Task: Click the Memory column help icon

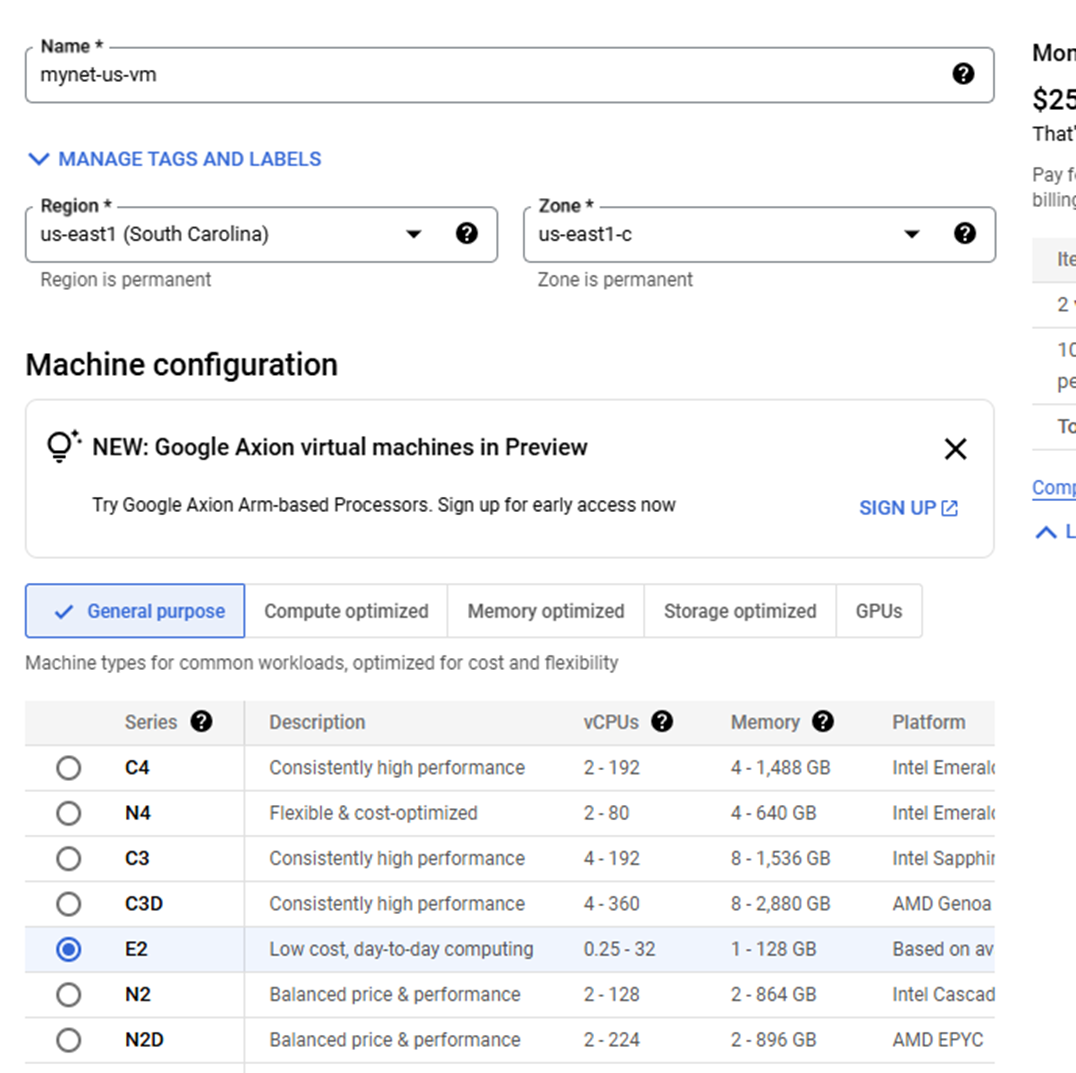Action: tap(822, 722)
